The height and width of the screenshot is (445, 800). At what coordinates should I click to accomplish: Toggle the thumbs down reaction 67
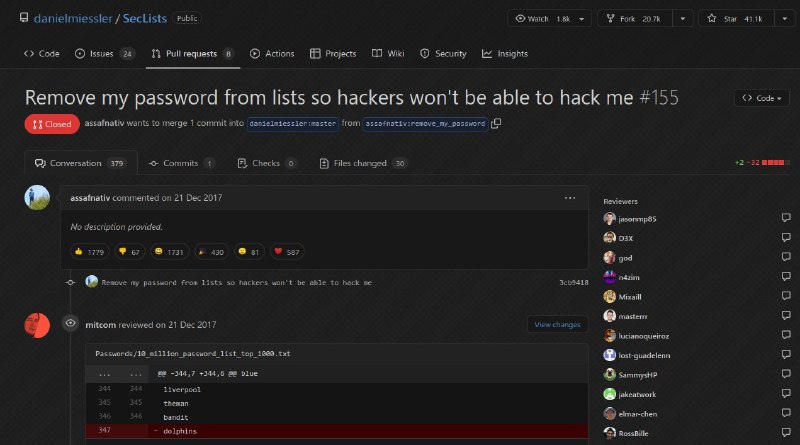pos(129,252)
